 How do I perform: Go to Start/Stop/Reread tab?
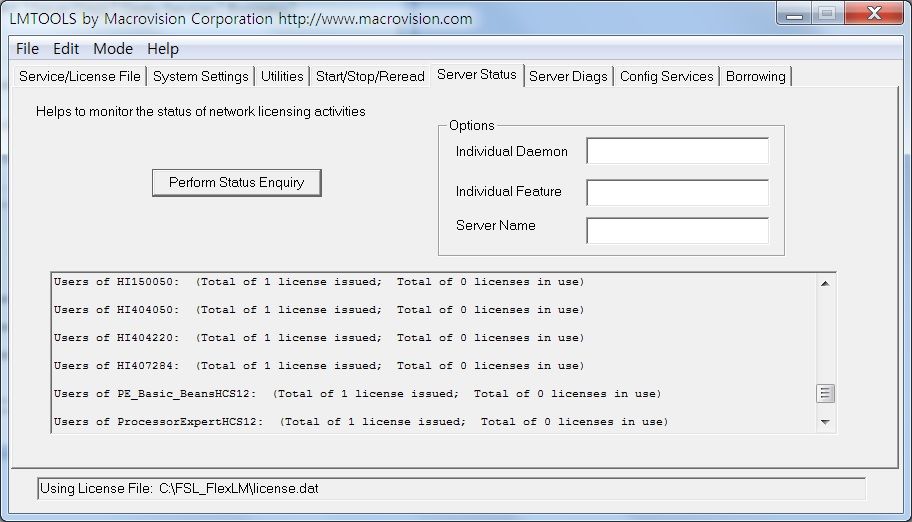click(x=370, y=76)
